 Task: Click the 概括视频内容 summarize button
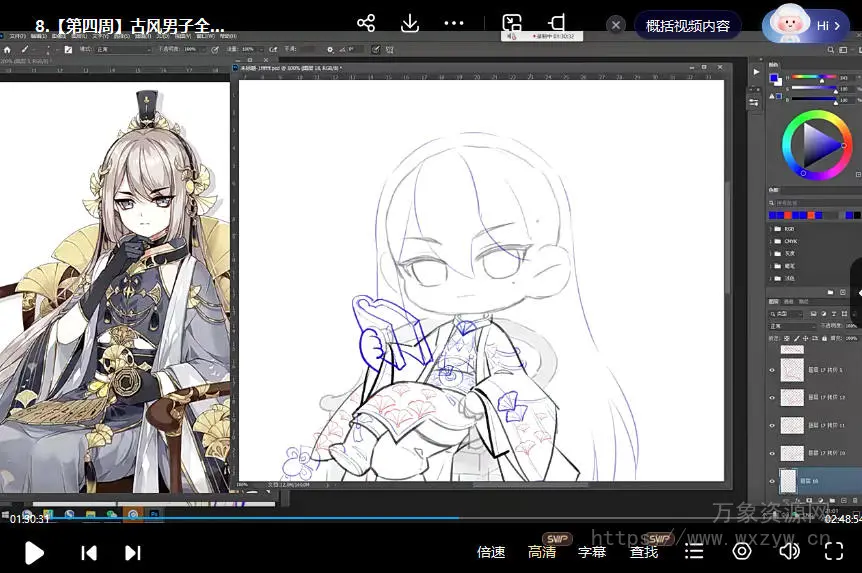click(687, 25)
